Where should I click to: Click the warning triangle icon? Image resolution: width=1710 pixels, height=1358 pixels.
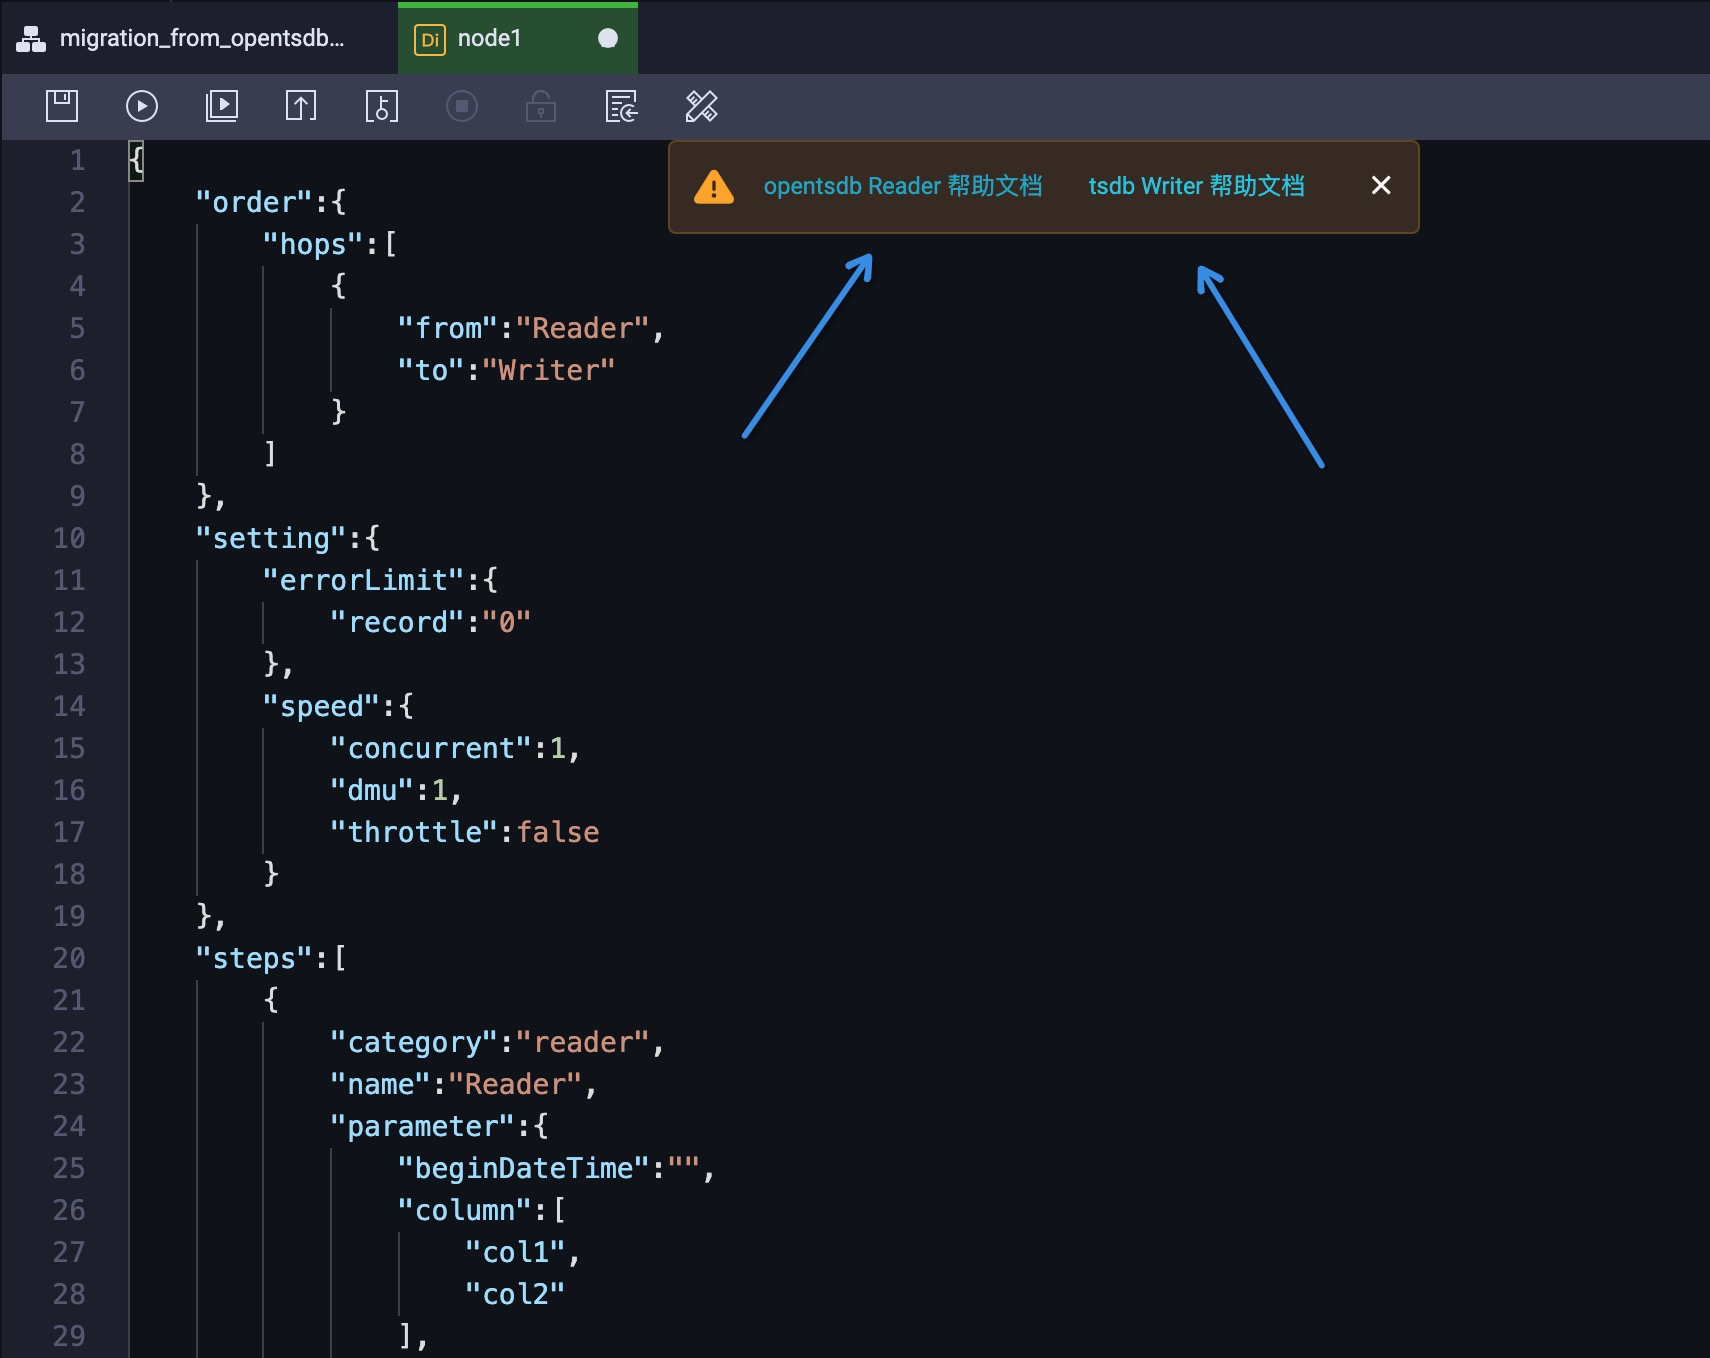(x=714, y=187)
